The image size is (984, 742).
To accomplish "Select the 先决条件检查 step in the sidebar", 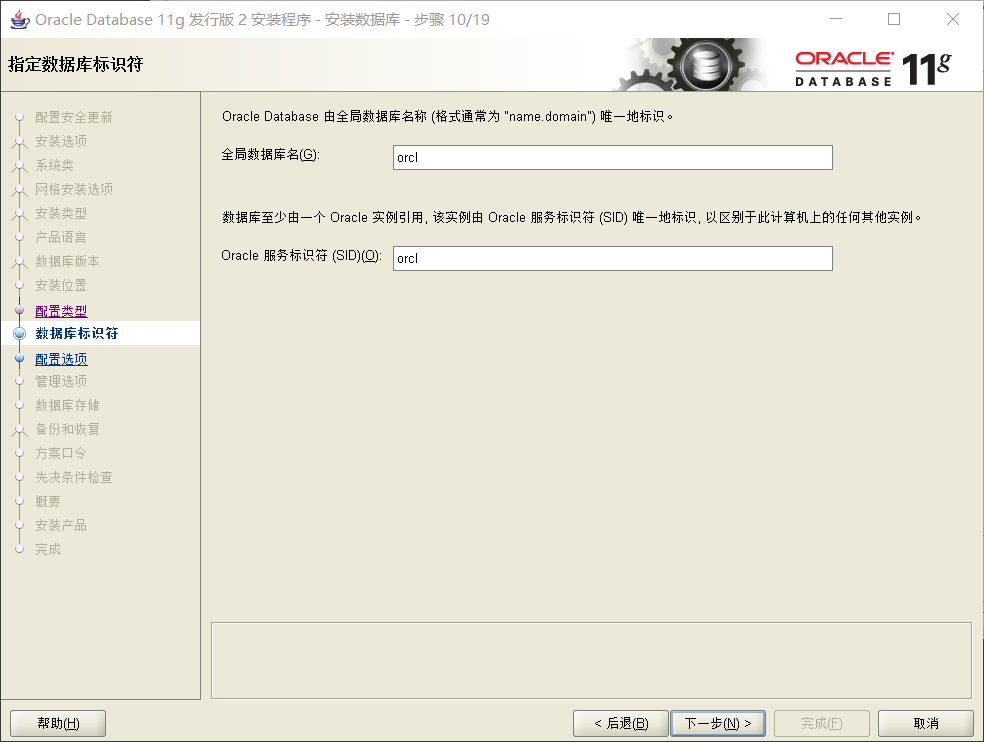I will pyautogui.click(x=74, y=477).
